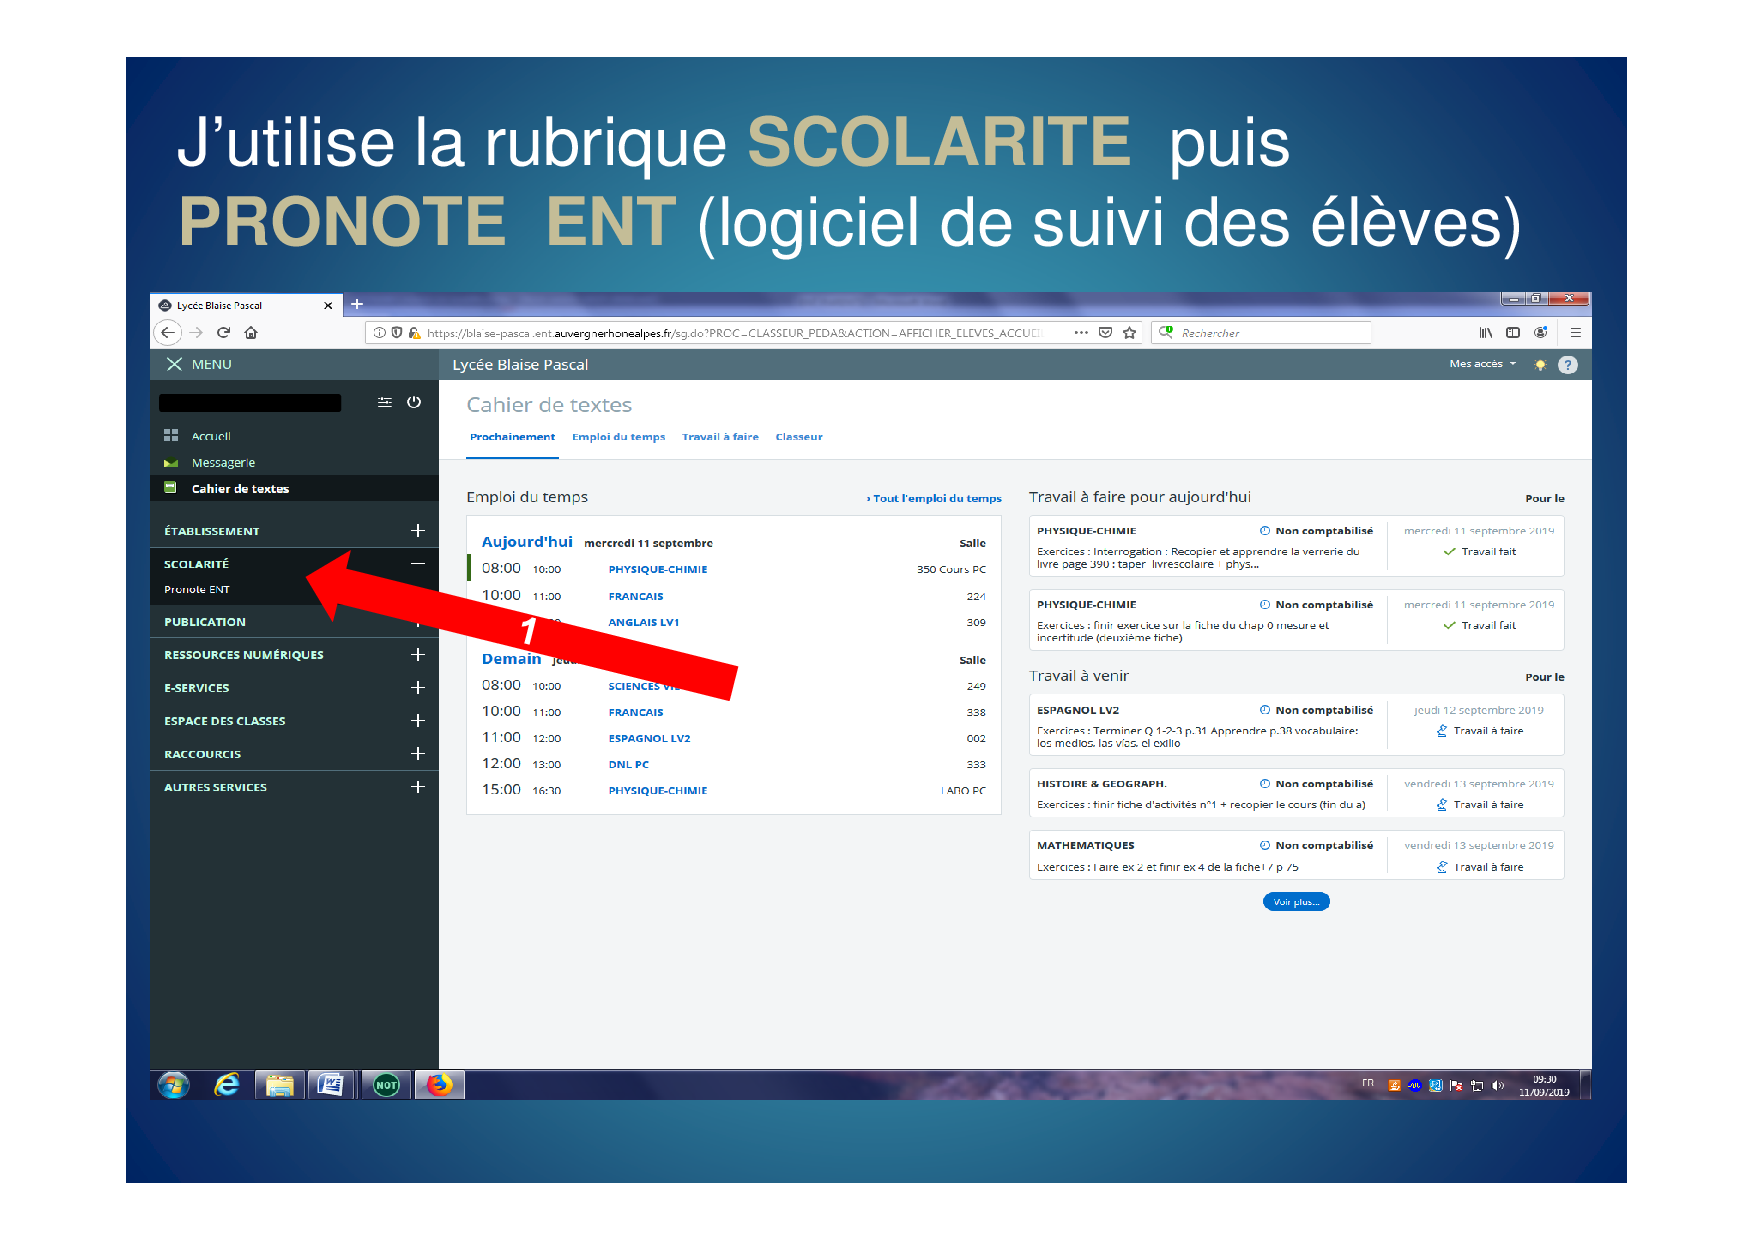Open Windows Explorer folder in taskbar
This screenshot has width=1754, height=1240.
[x=280, y=1085]
